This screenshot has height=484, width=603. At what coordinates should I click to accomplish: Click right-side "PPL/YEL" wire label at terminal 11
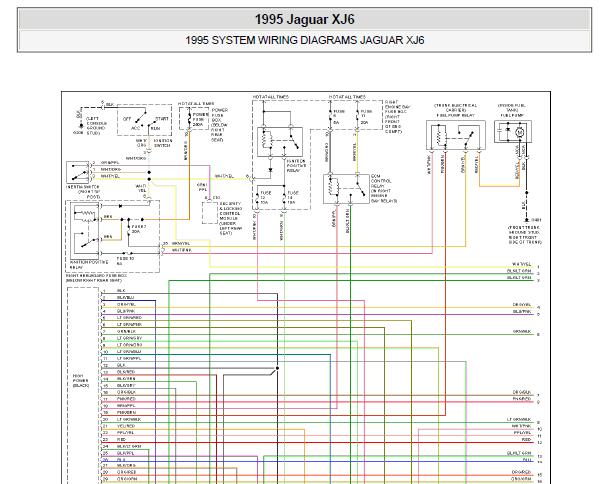tap(522, 433)
